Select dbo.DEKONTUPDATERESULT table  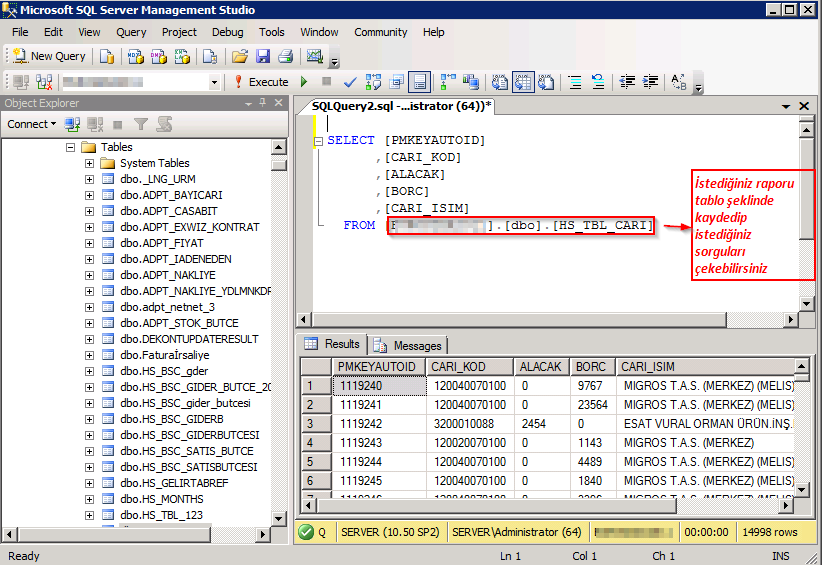189,339
